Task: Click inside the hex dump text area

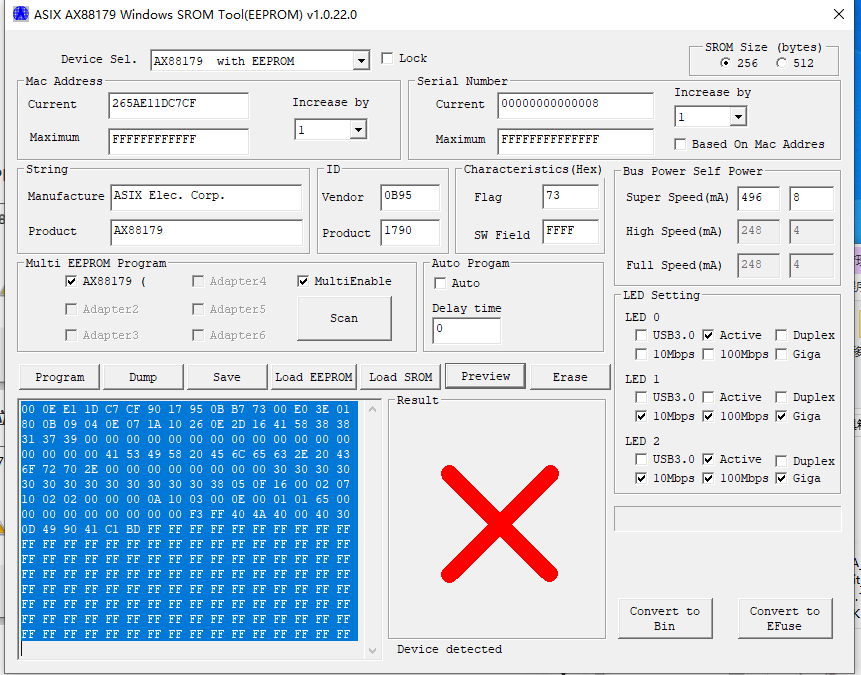Action: pyautogui.click(x=191, y=529)
